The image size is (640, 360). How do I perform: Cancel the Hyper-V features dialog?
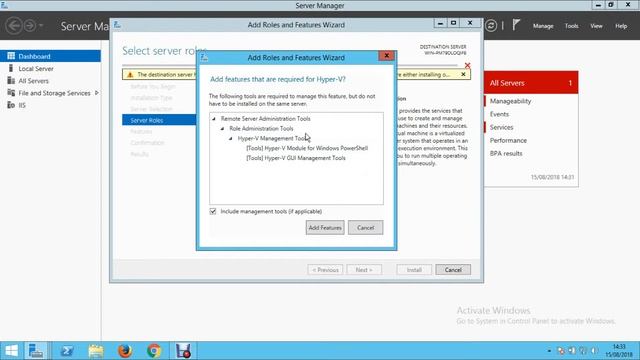click(365, 228)
